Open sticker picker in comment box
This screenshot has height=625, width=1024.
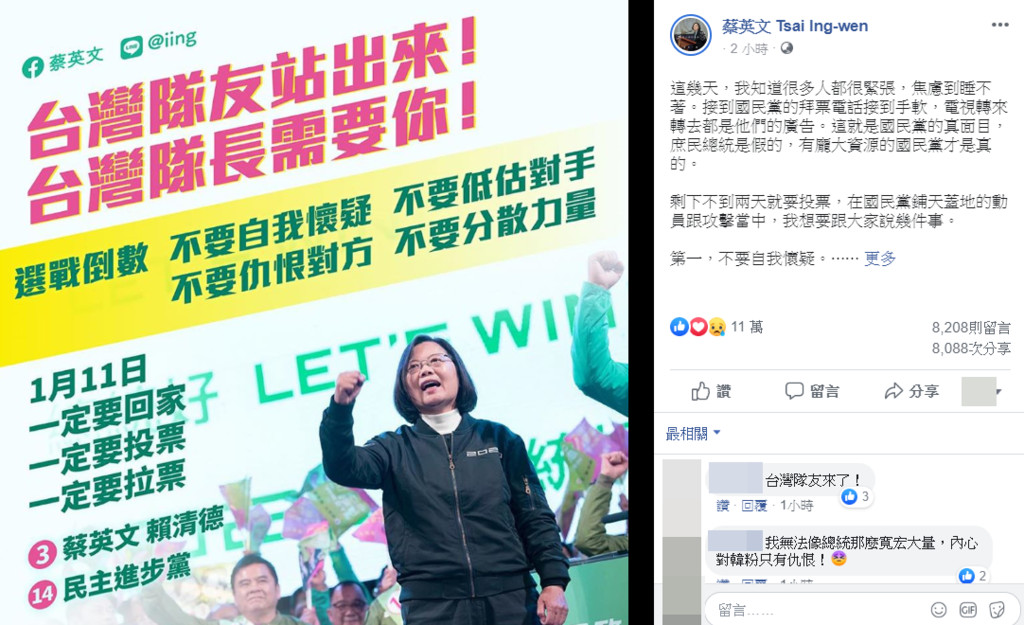click(997, 610)
